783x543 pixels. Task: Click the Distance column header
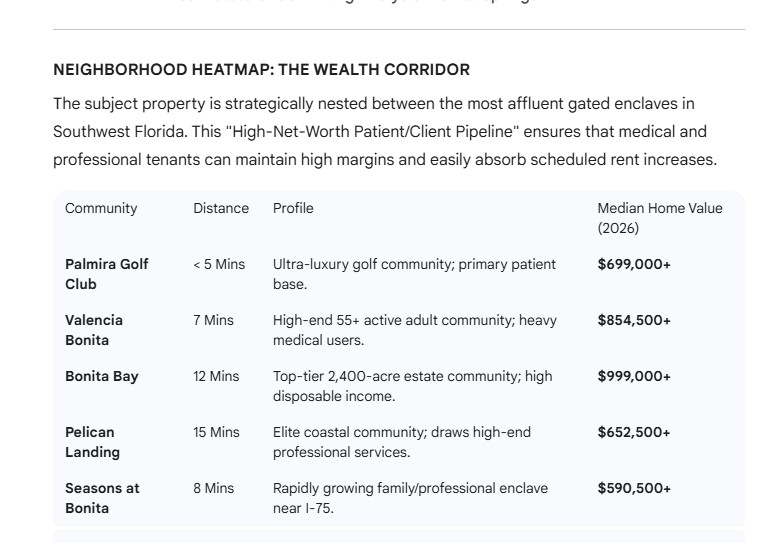221,208
